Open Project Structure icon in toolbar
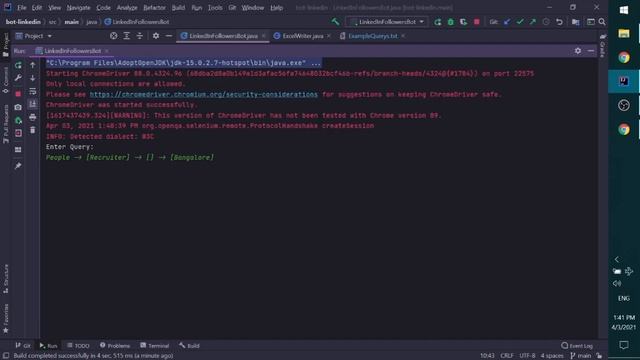Viewport: 640px width, 360px height. point(576,22)
